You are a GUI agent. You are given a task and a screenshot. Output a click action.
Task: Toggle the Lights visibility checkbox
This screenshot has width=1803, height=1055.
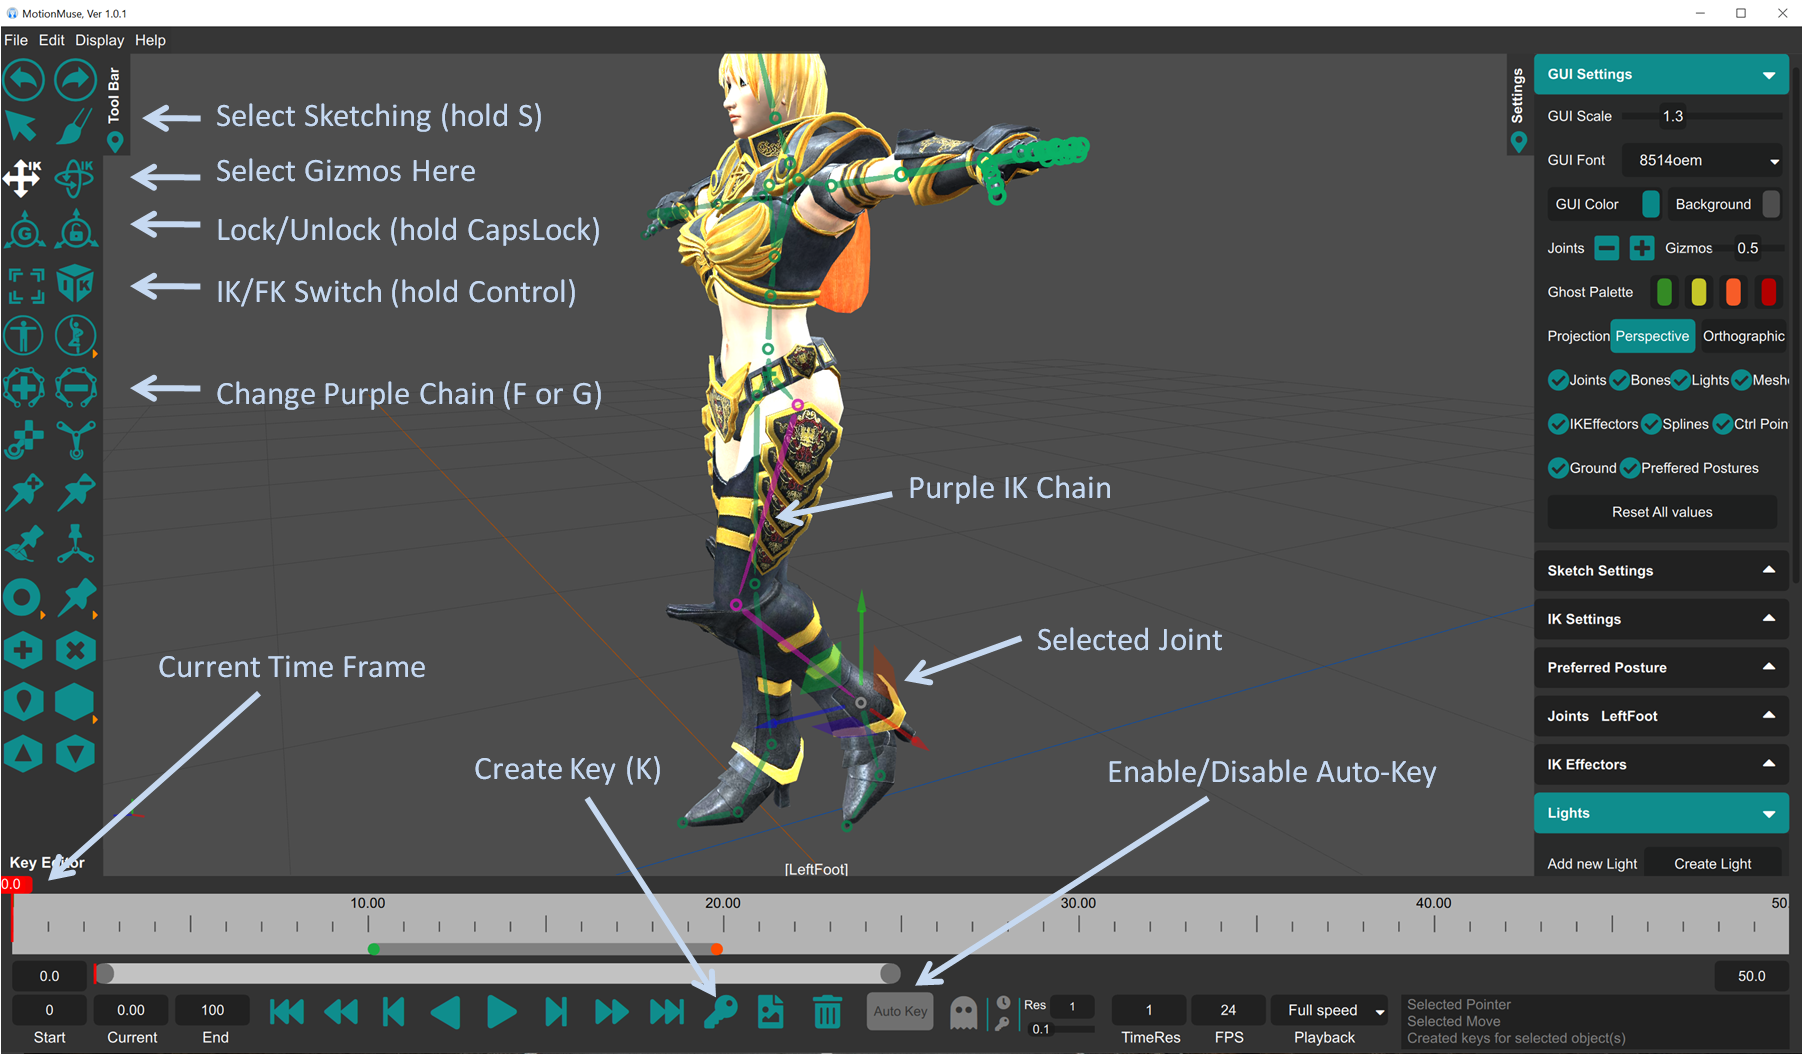tap(1681, 380)
